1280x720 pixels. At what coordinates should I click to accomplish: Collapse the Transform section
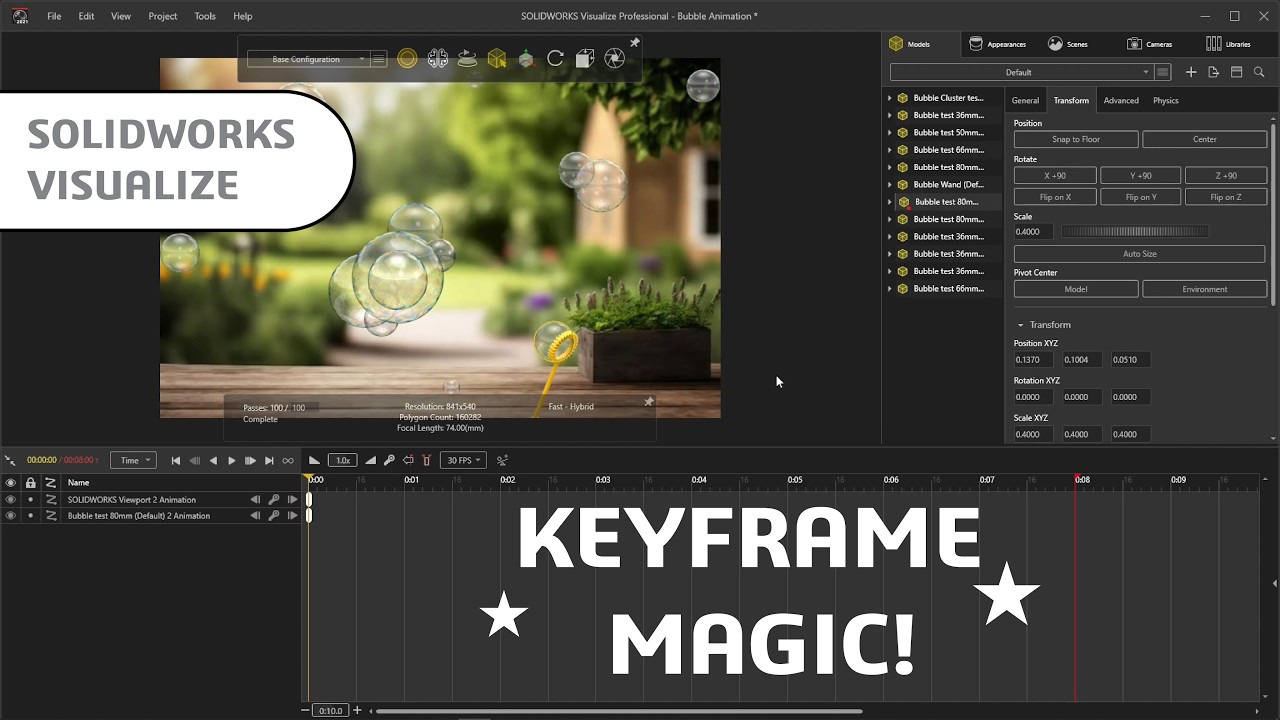click(1020, 325)
